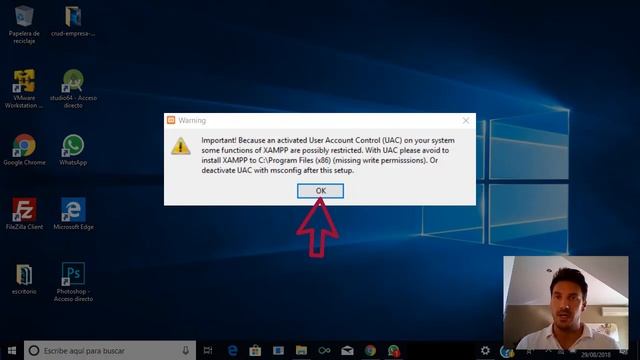Close the Warning dialog with X

466,120
